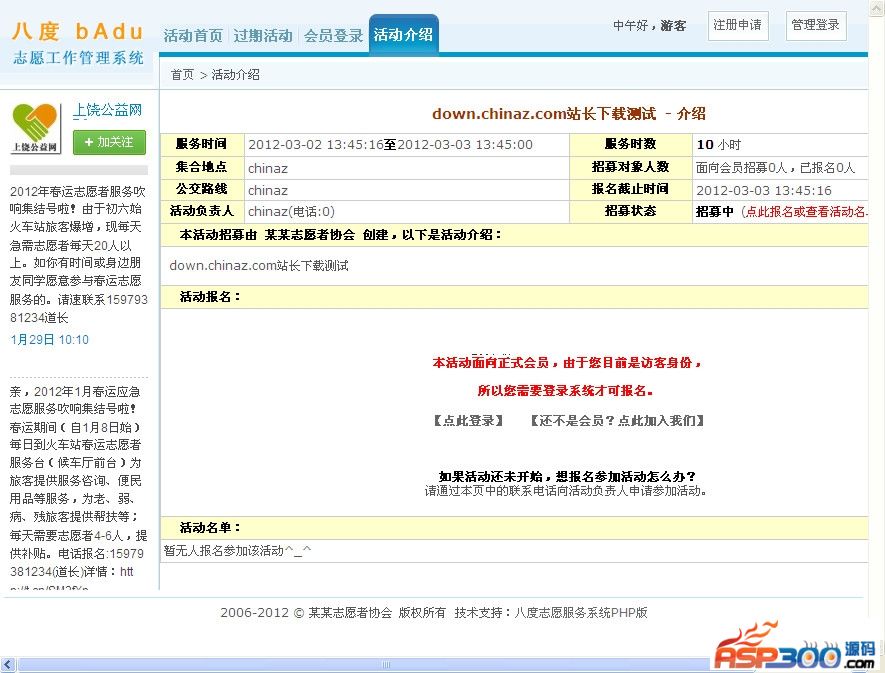Follow 上饶公益网 with the 加关注 button

point(109,142)
